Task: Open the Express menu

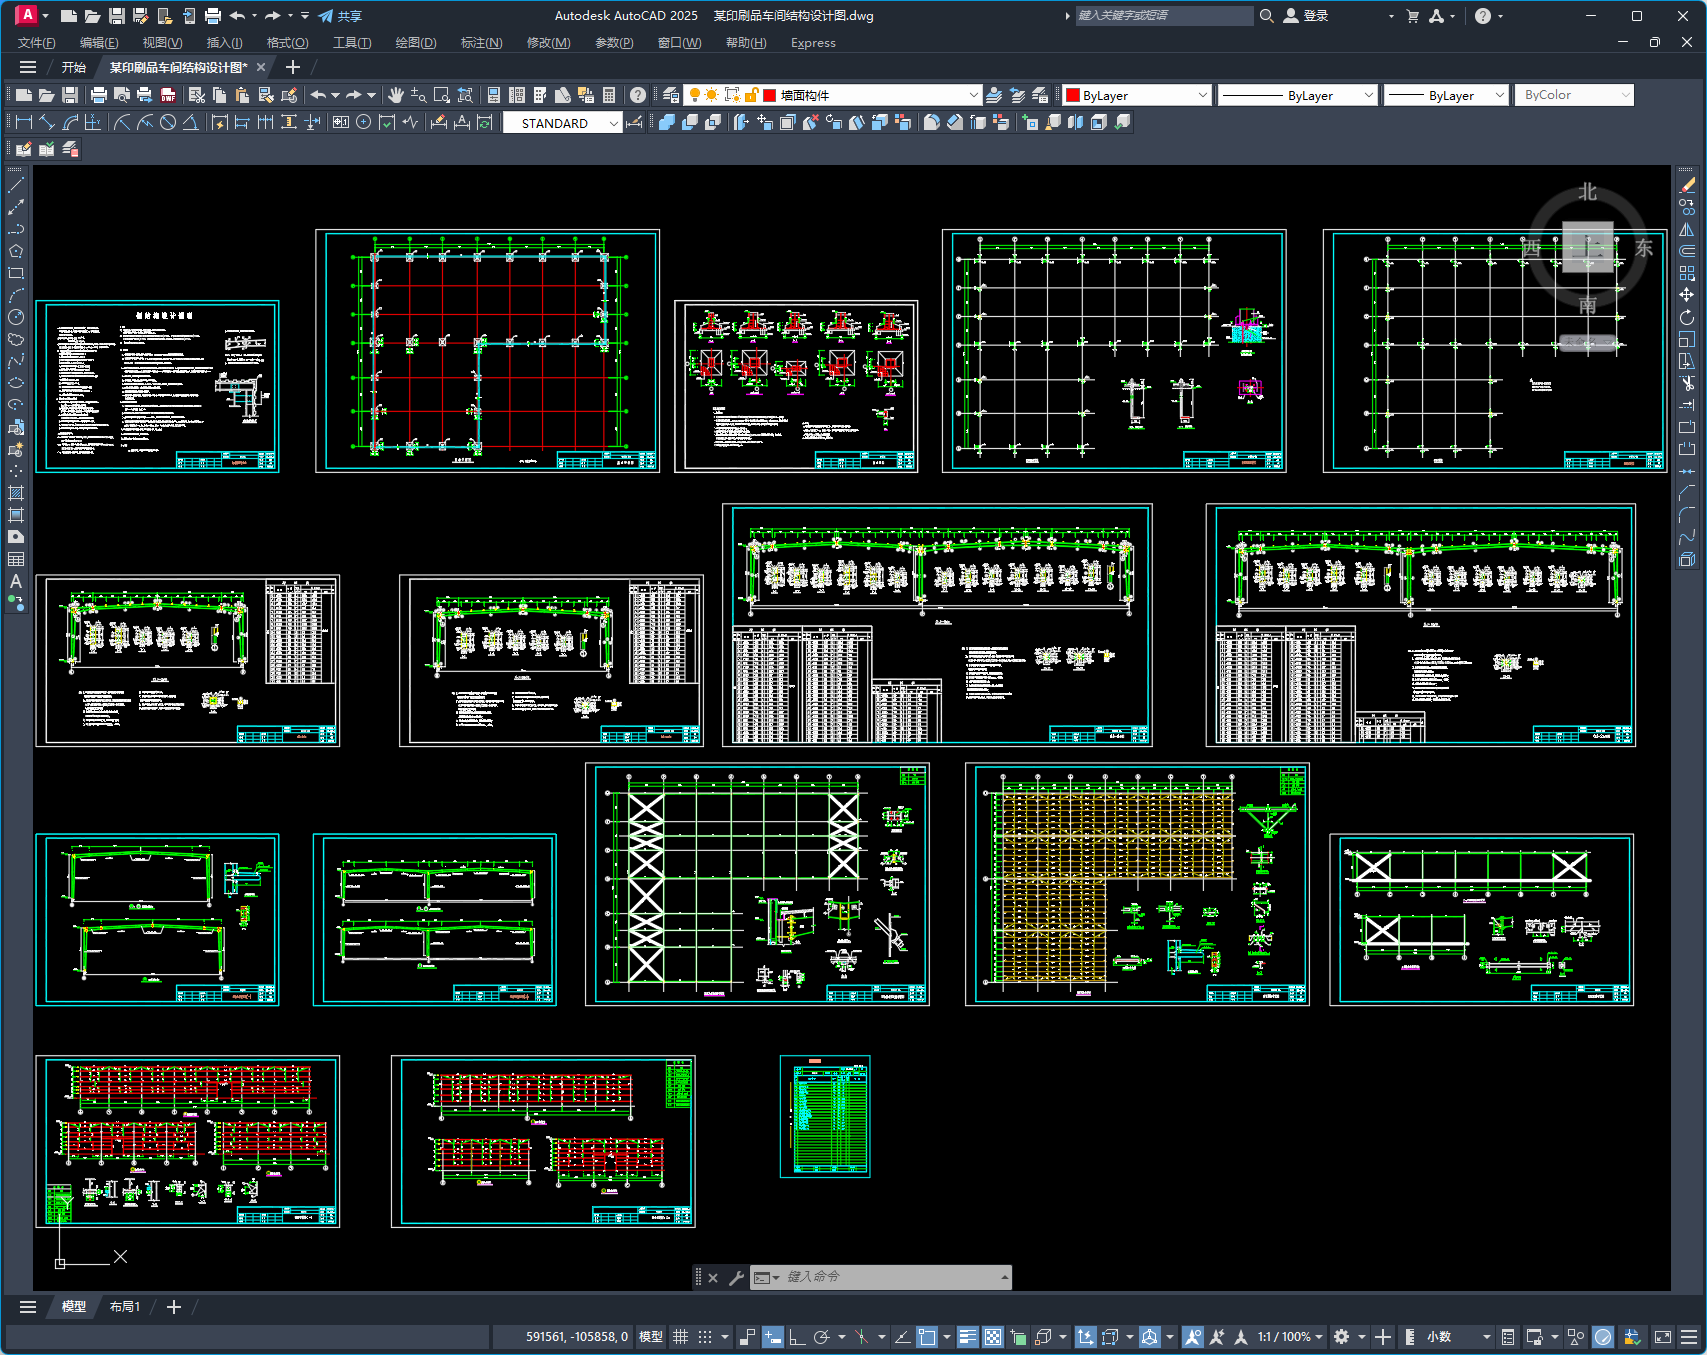Action: 813,43
